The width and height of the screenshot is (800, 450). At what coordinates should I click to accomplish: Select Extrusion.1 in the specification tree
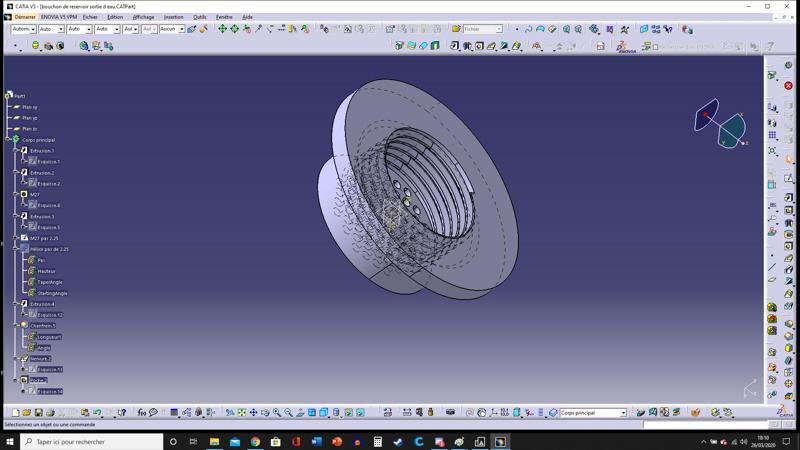point(42,151)
